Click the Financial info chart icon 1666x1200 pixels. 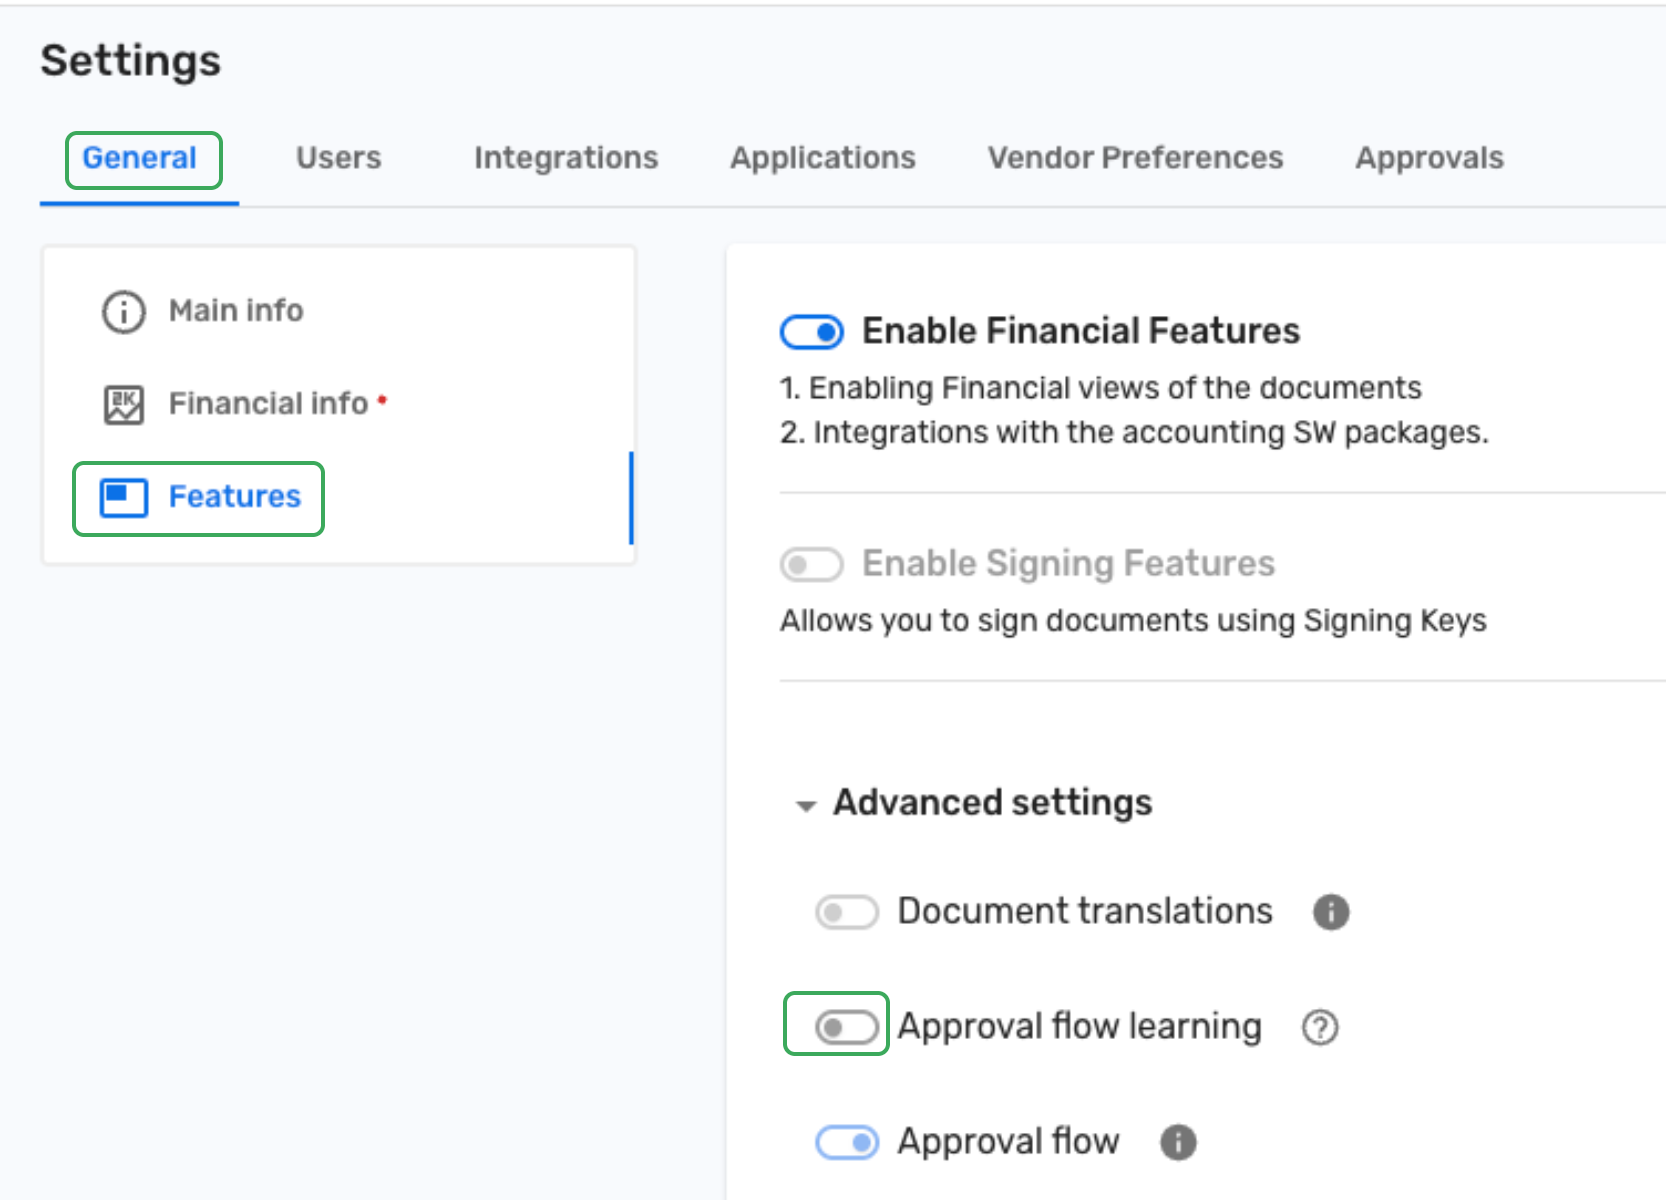(124, 404)
